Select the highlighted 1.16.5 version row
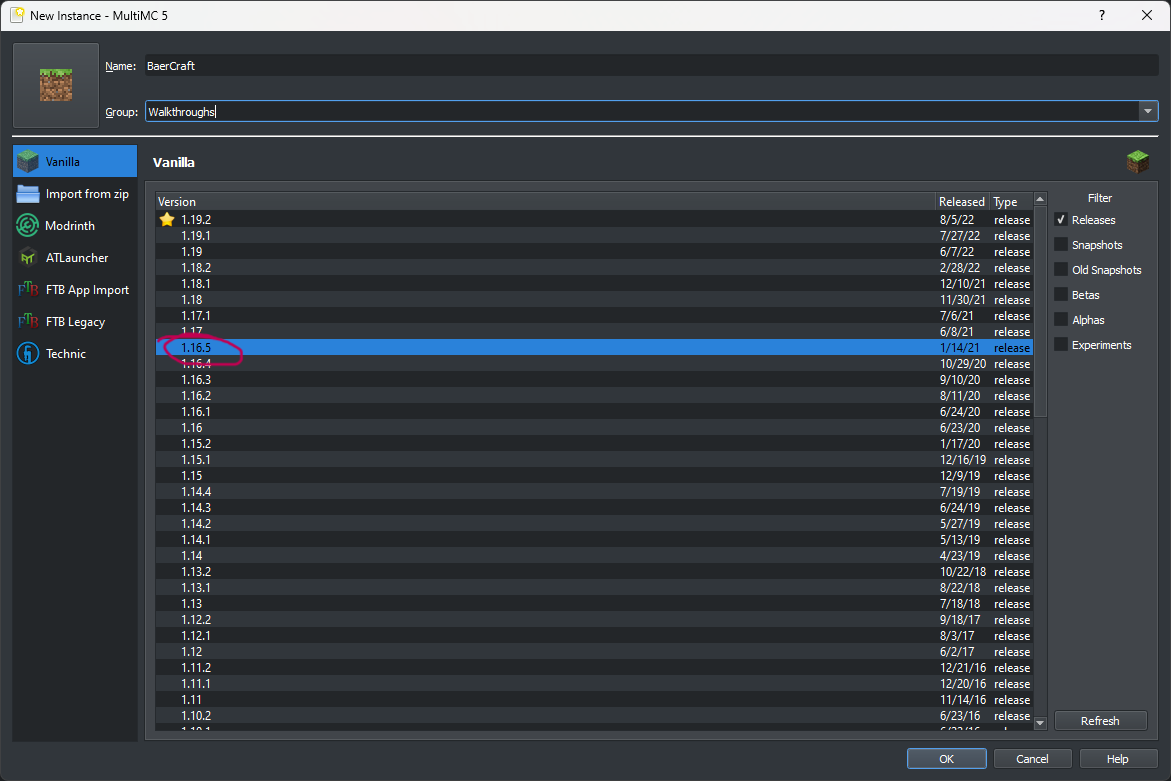Screen dimensions: 1171x781 [594, 348]
